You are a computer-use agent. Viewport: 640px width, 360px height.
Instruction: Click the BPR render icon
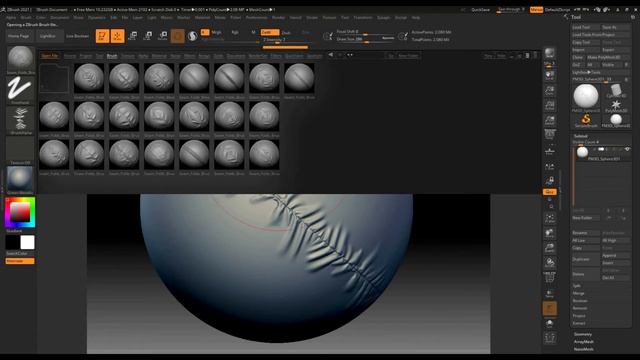click(550, 54)
